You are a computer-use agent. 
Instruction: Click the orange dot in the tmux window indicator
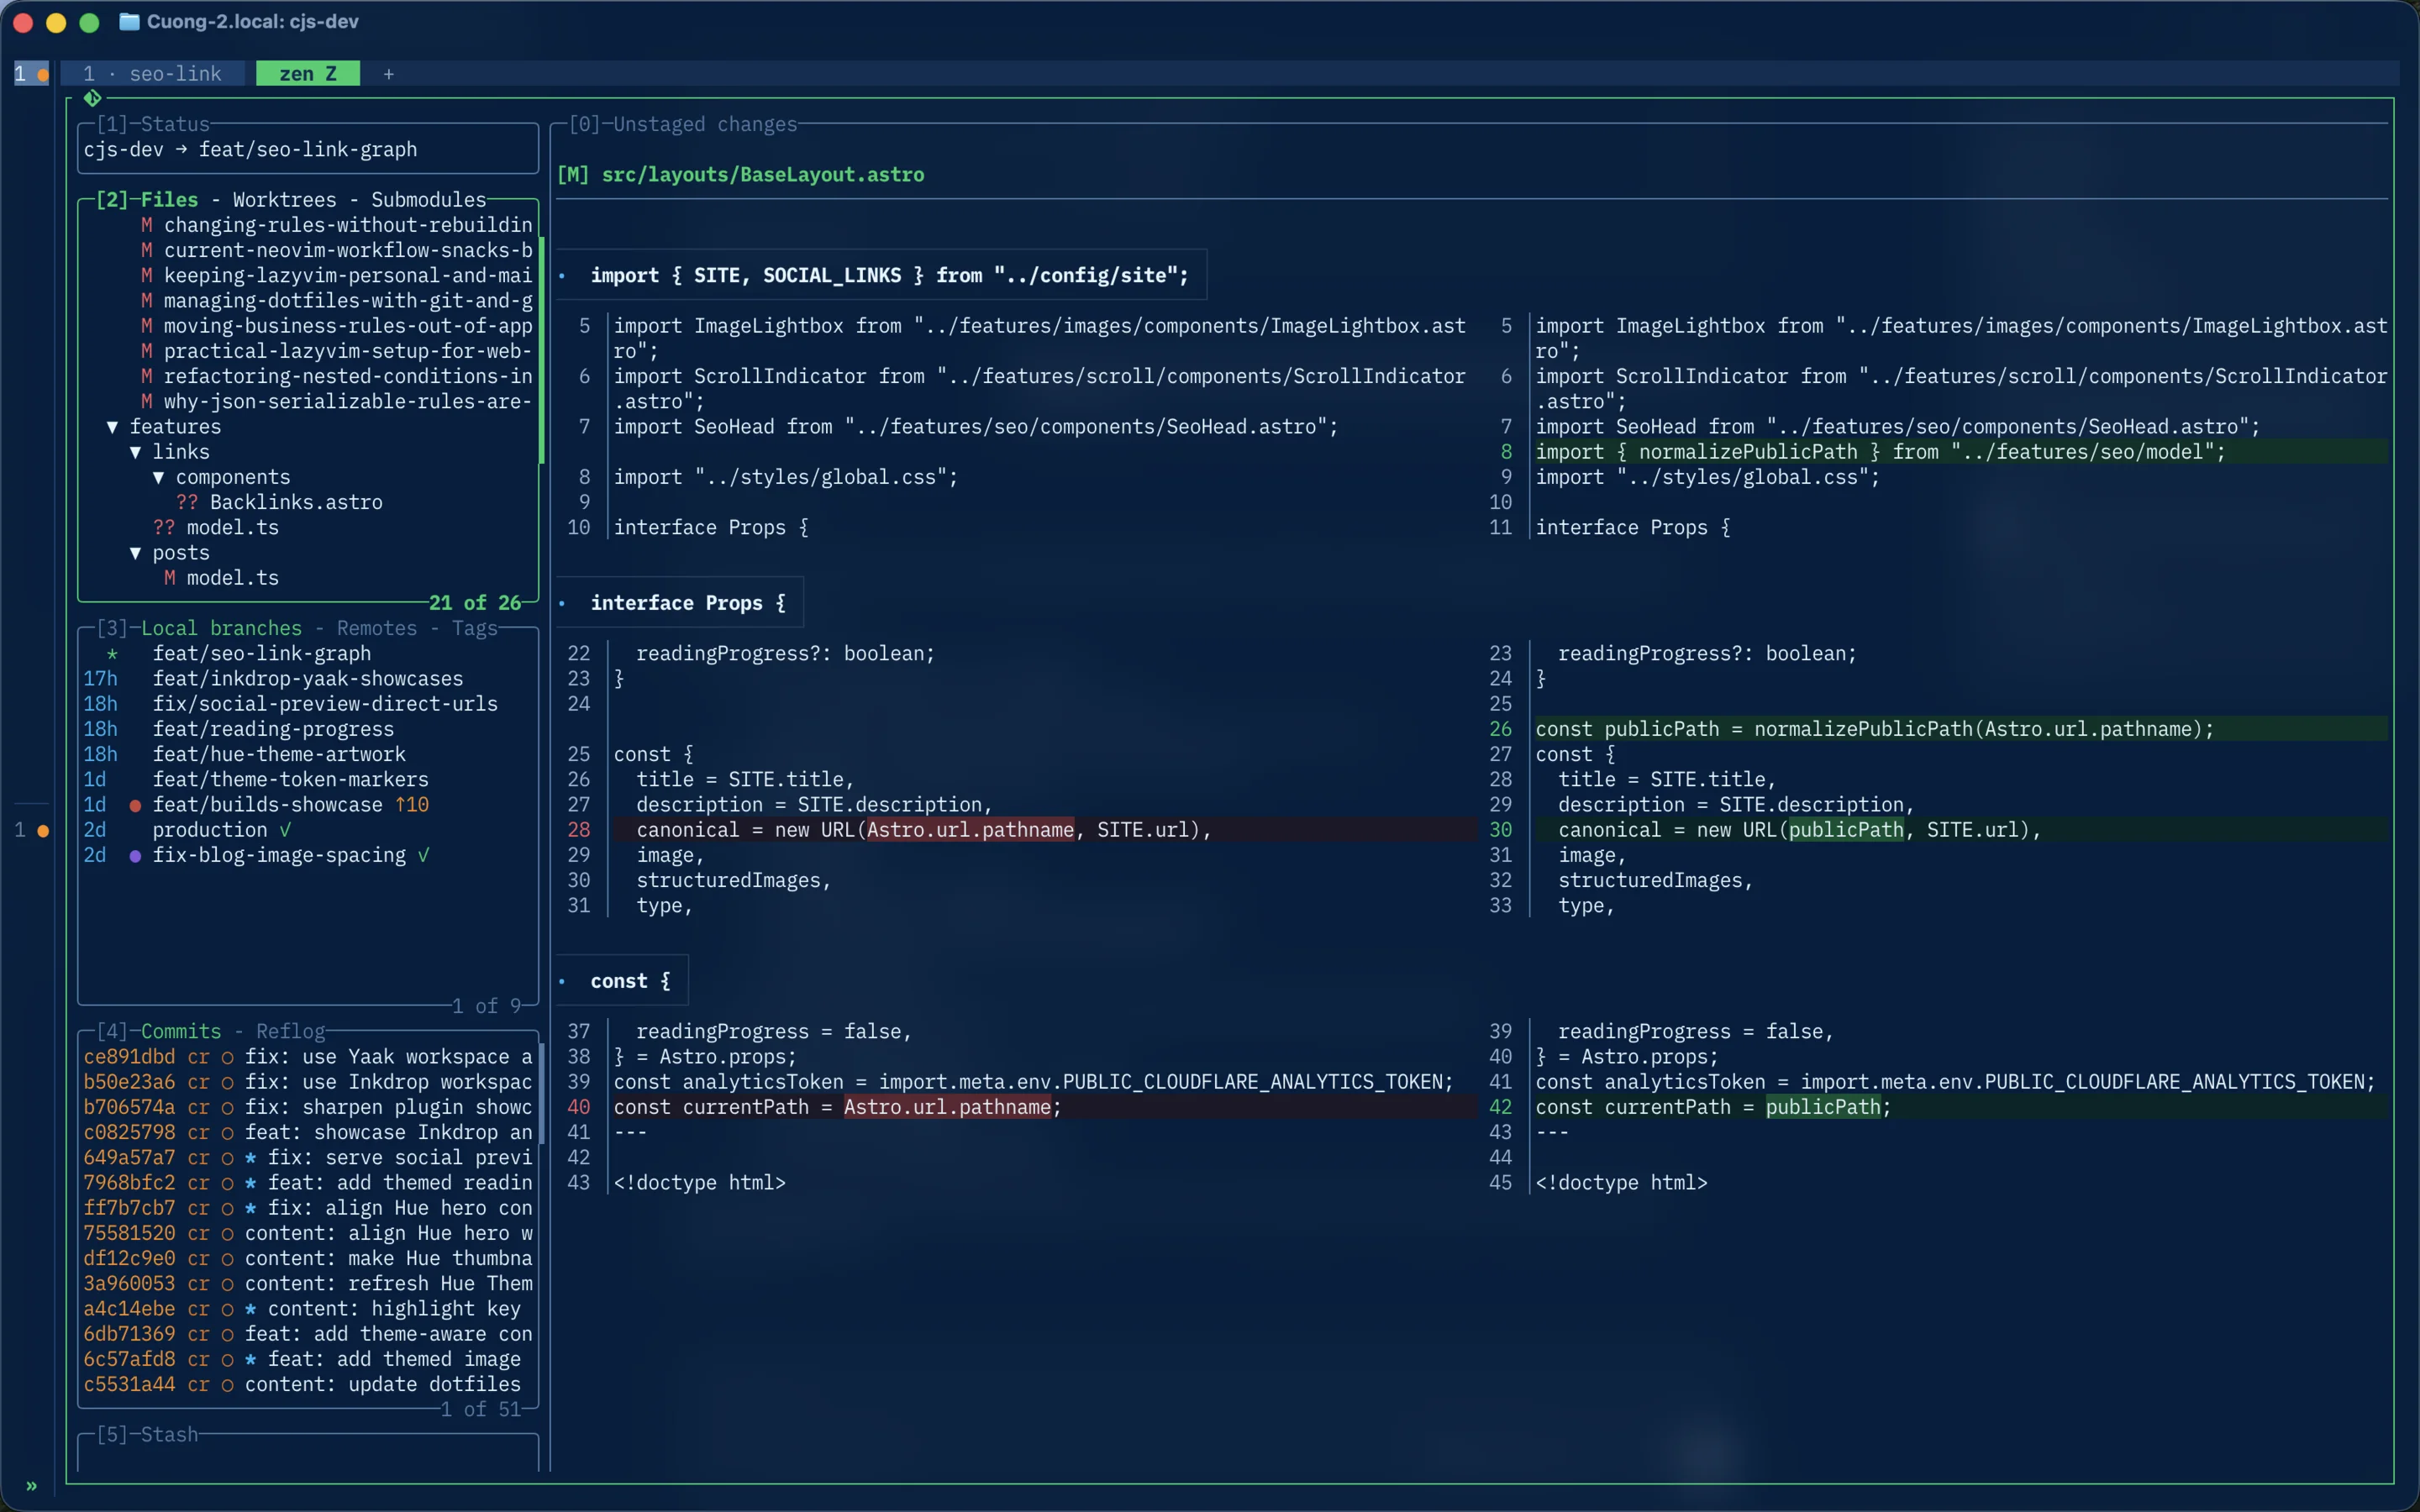(x=43, y=74)
